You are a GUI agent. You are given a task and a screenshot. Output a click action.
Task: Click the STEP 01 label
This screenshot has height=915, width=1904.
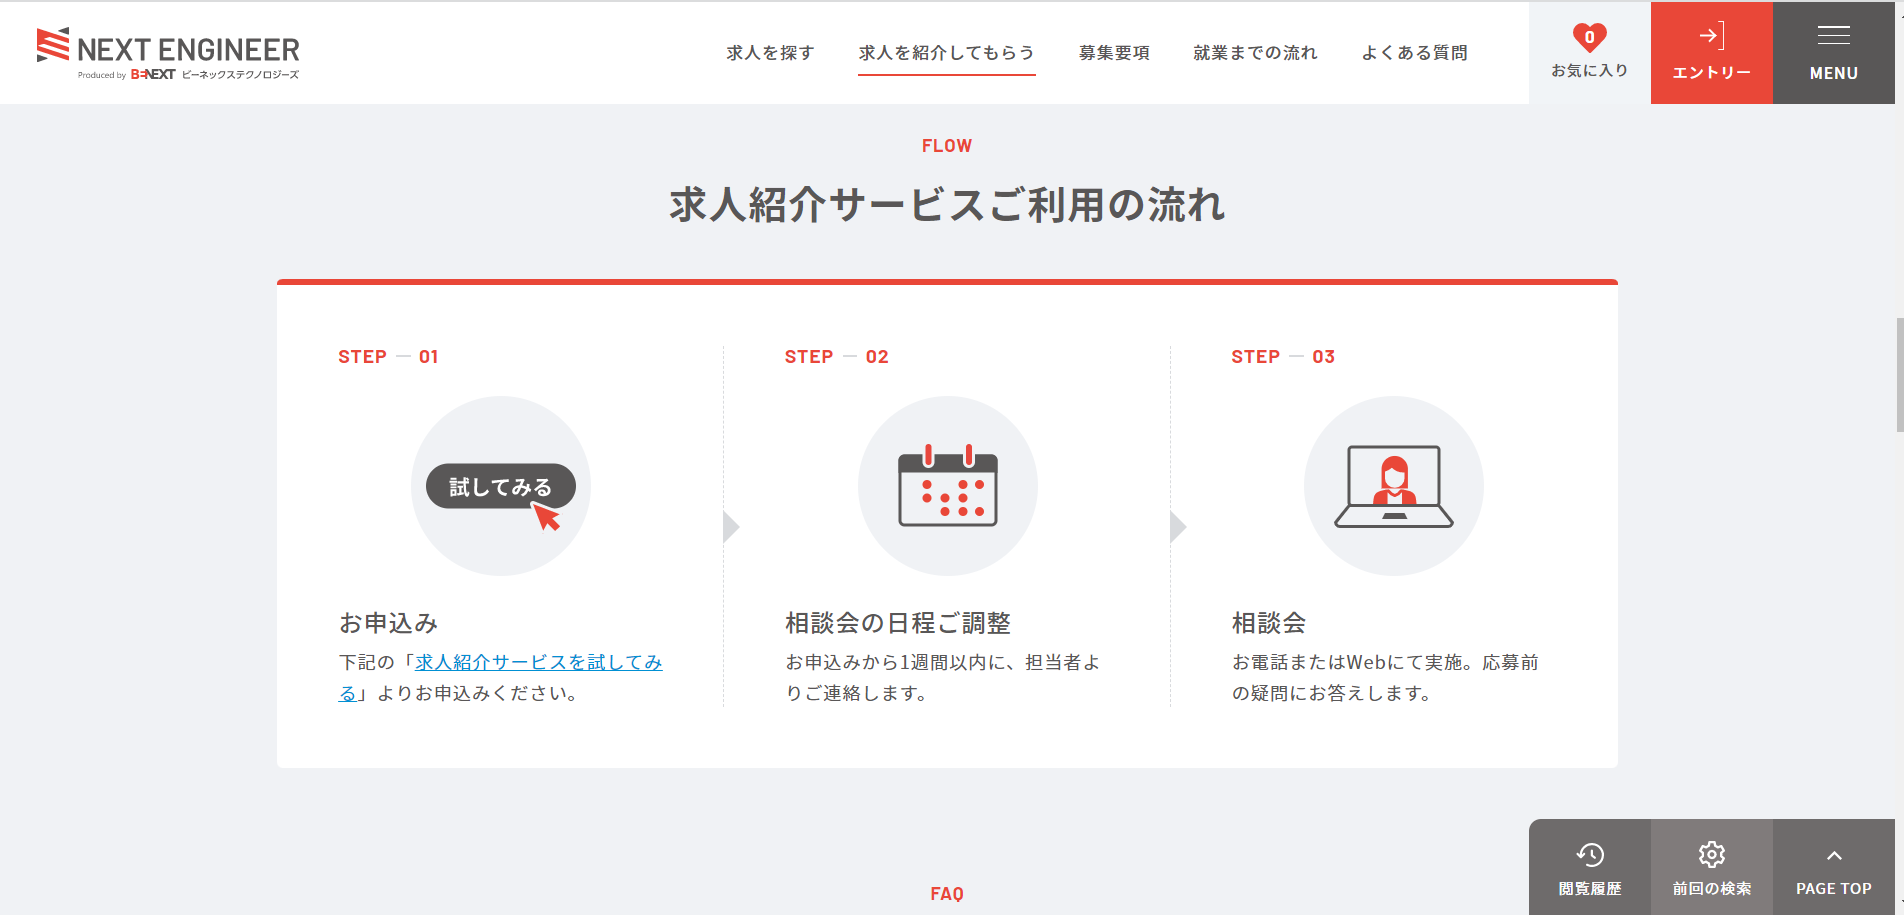coord(388,357)
